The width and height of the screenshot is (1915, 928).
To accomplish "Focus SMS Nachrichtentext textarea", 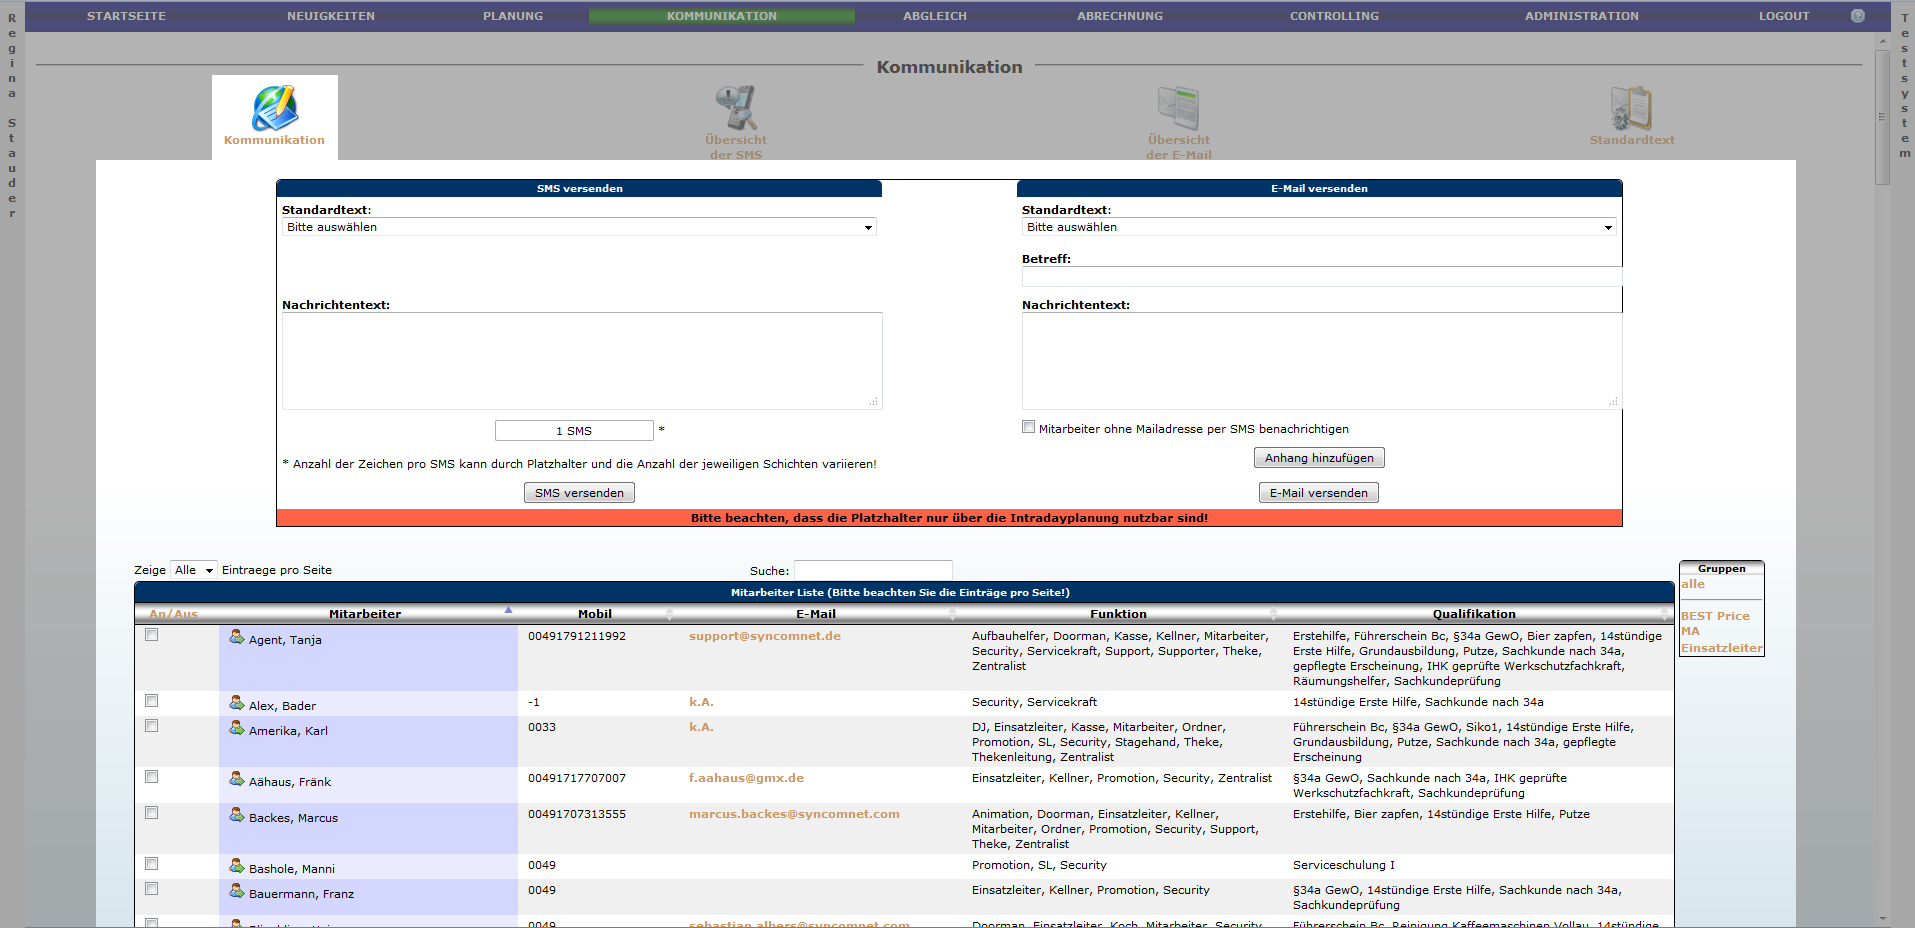I will pos(582,361).
